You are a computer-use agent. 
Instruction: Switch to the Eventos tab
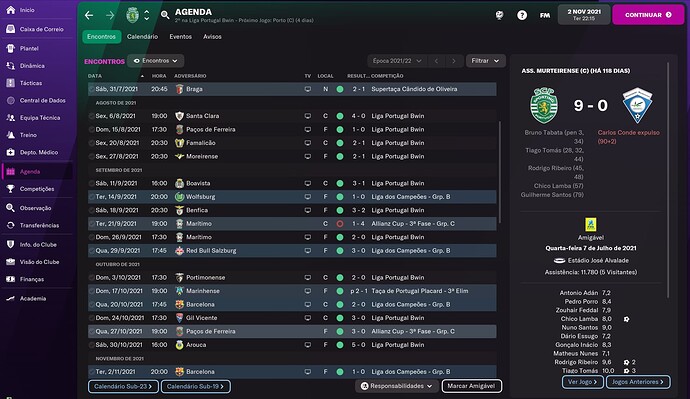point(180,37)
